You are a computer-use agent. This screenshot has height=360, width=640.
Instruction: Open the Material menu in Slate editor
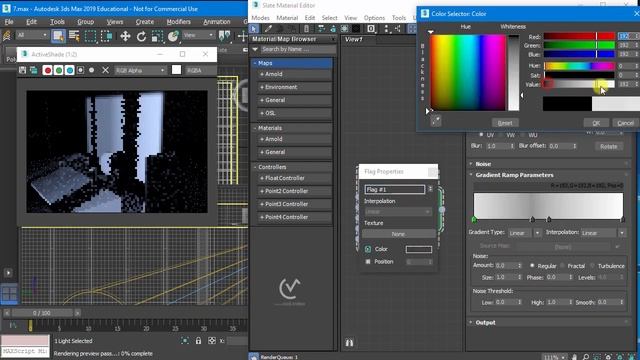click(287, 18)
